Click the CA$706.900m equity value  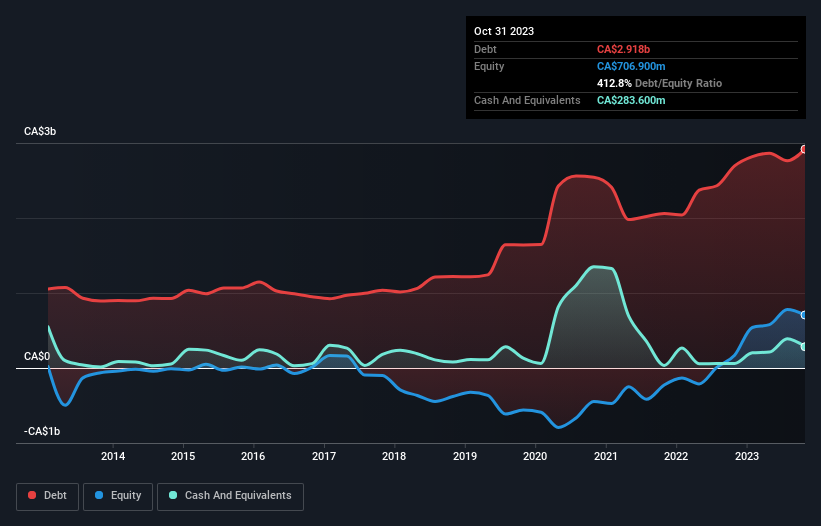[631, 66]
